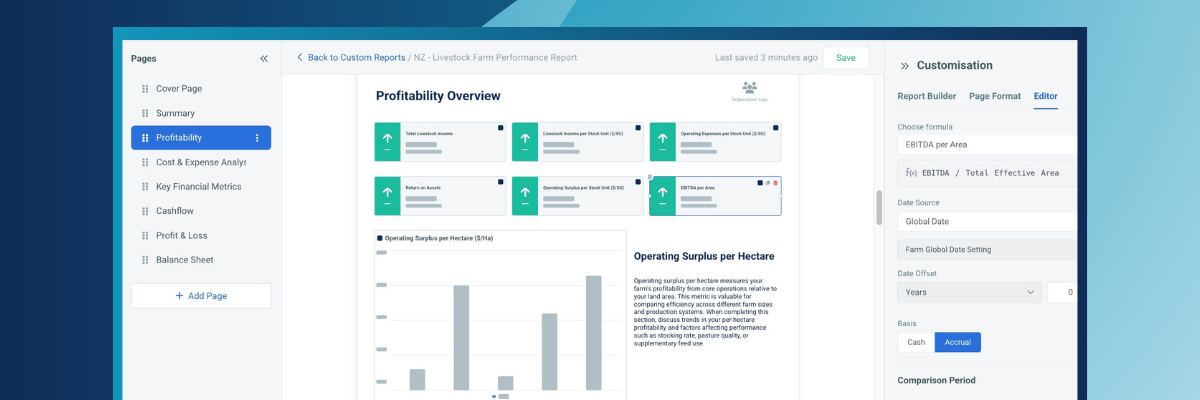
Task: Click the dark blue color swatch on Return on Assets card
Action: 500,182
